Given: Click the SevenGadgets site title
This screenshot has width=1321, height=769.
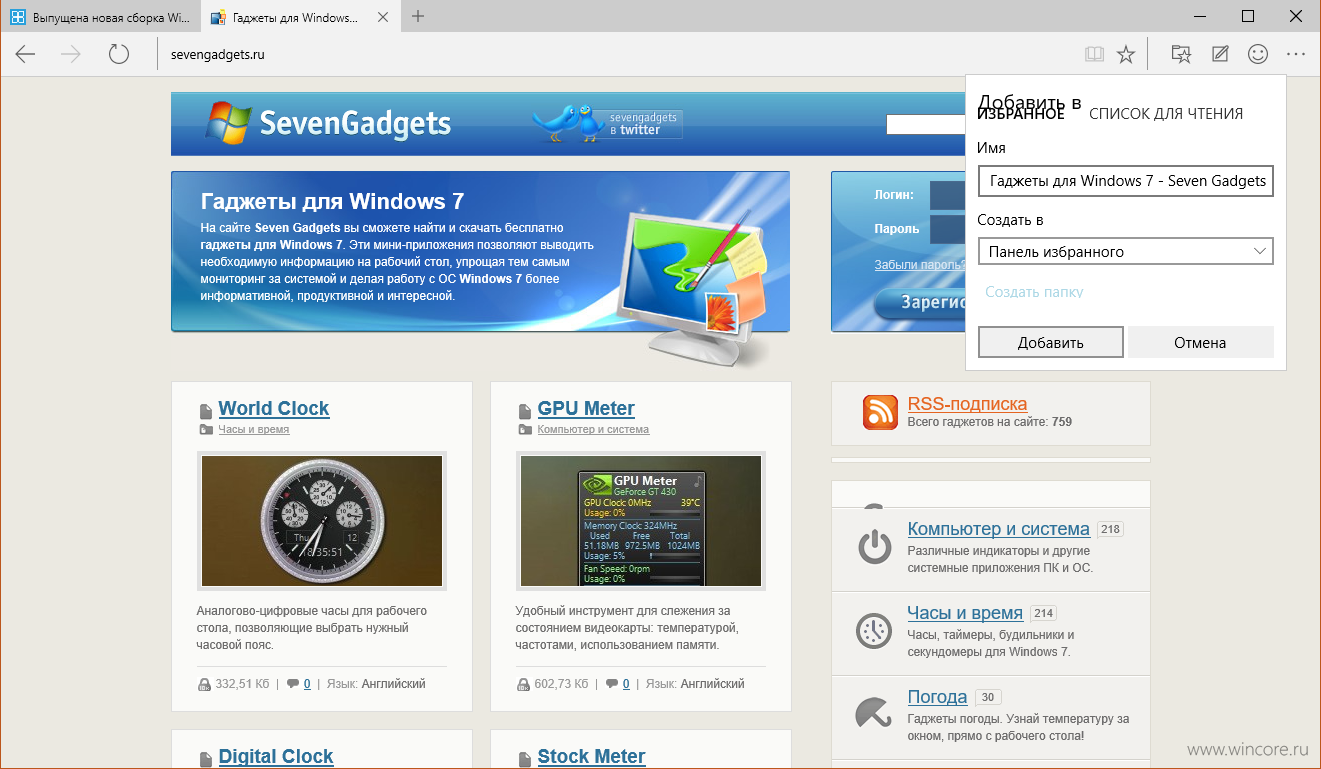Looking at the screenshot, I should point(355,123).
